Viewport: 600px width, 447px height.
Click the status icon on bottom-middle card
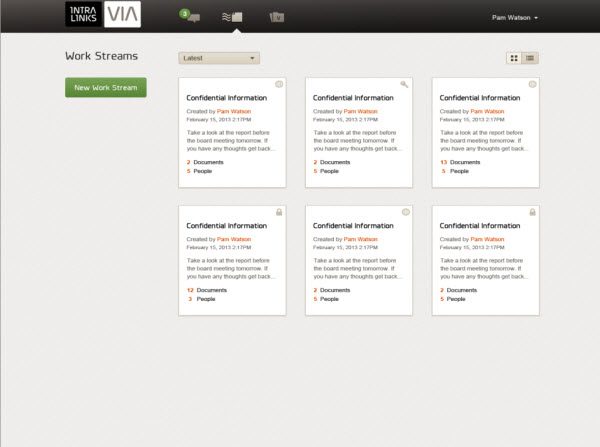(405, 212)
